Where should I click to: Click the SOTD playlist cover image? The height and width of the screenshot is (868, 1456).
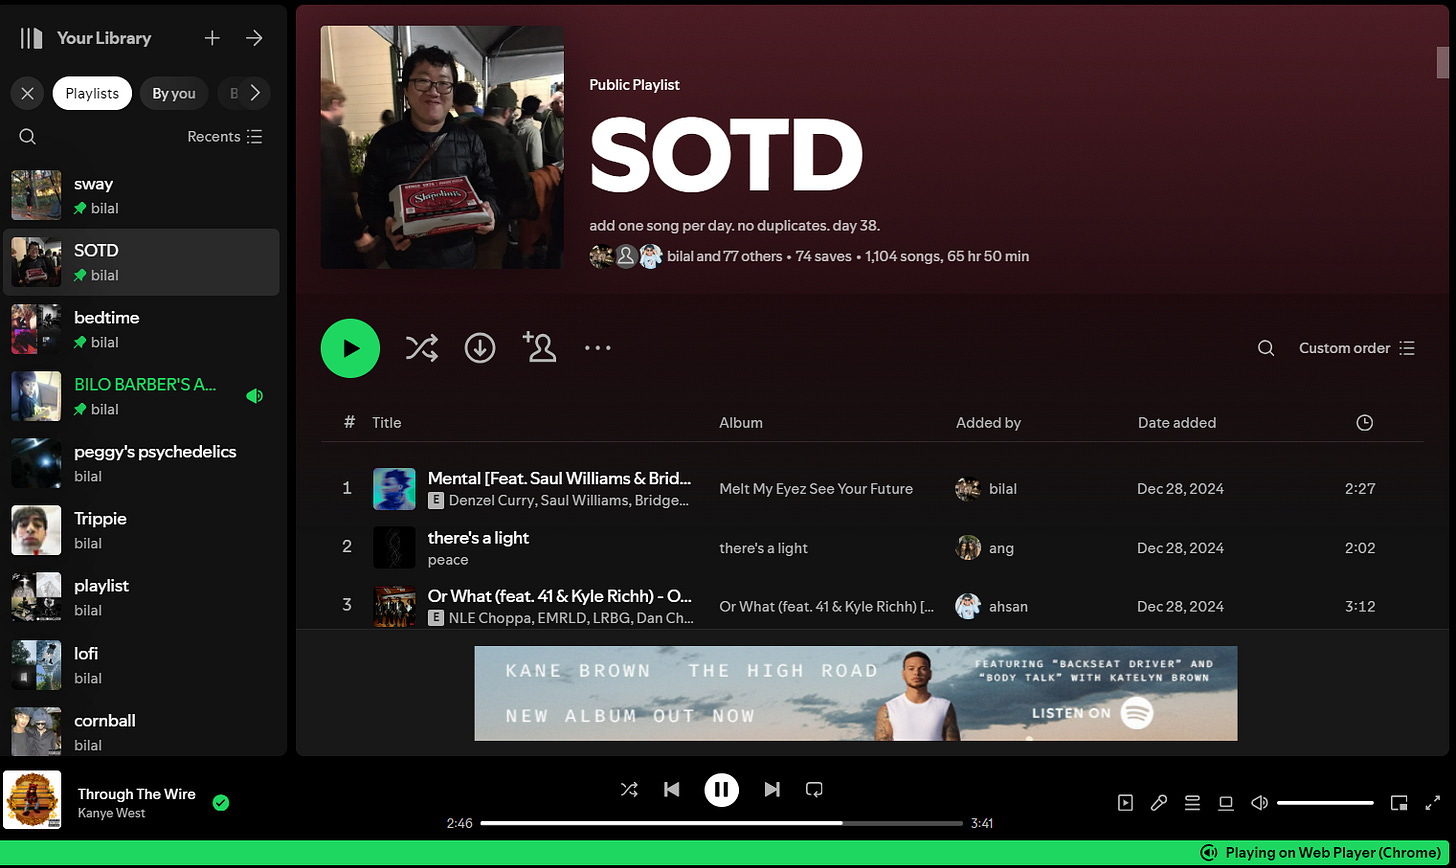pyautogui.click(x=442, y=147)
